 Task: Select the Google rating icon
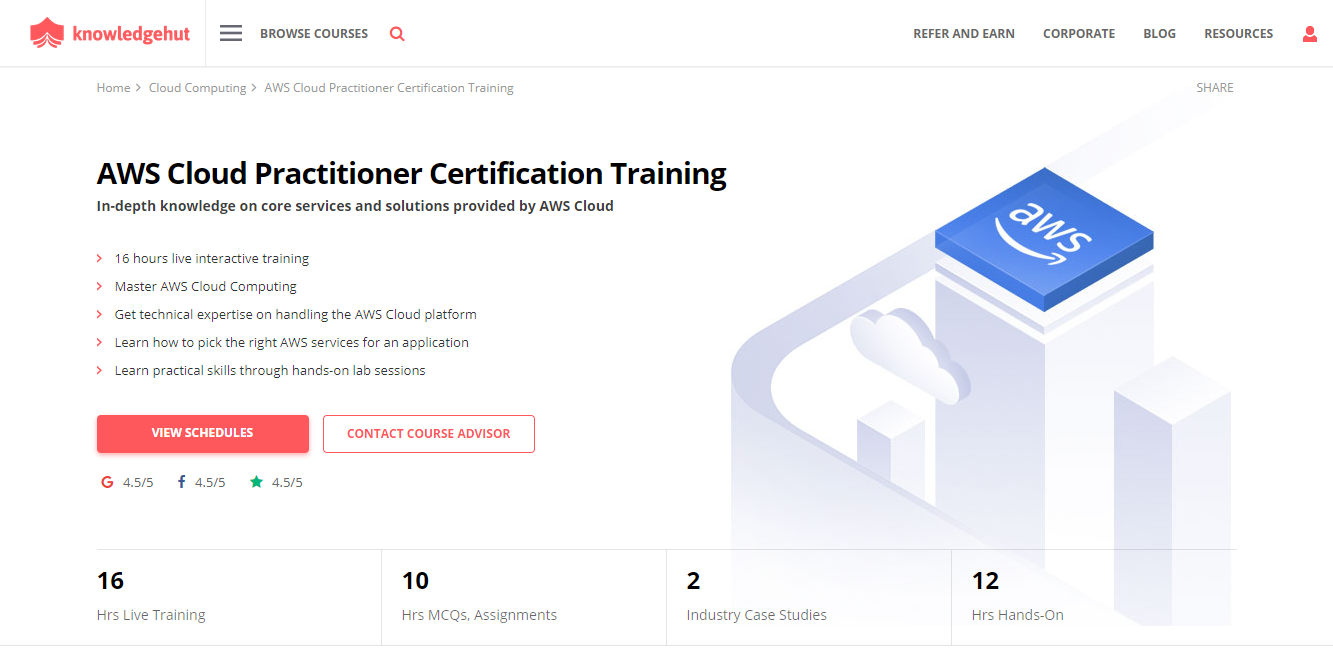[107, 482]
